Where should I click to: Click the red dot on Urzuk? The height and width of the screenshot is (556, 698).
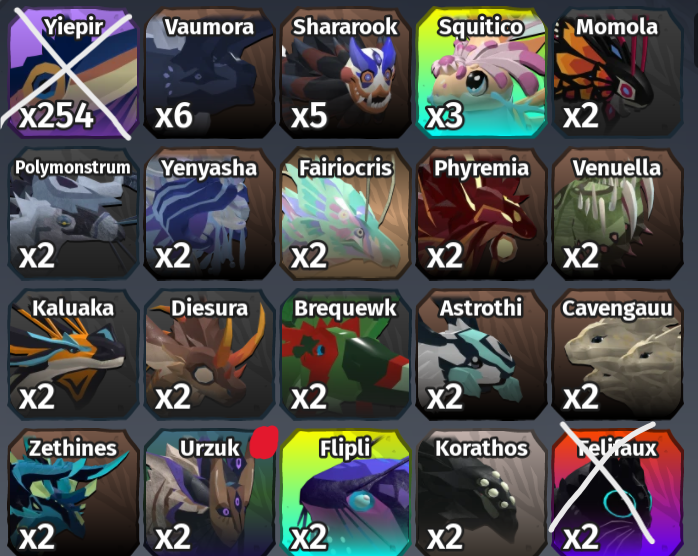pos(264,442)
